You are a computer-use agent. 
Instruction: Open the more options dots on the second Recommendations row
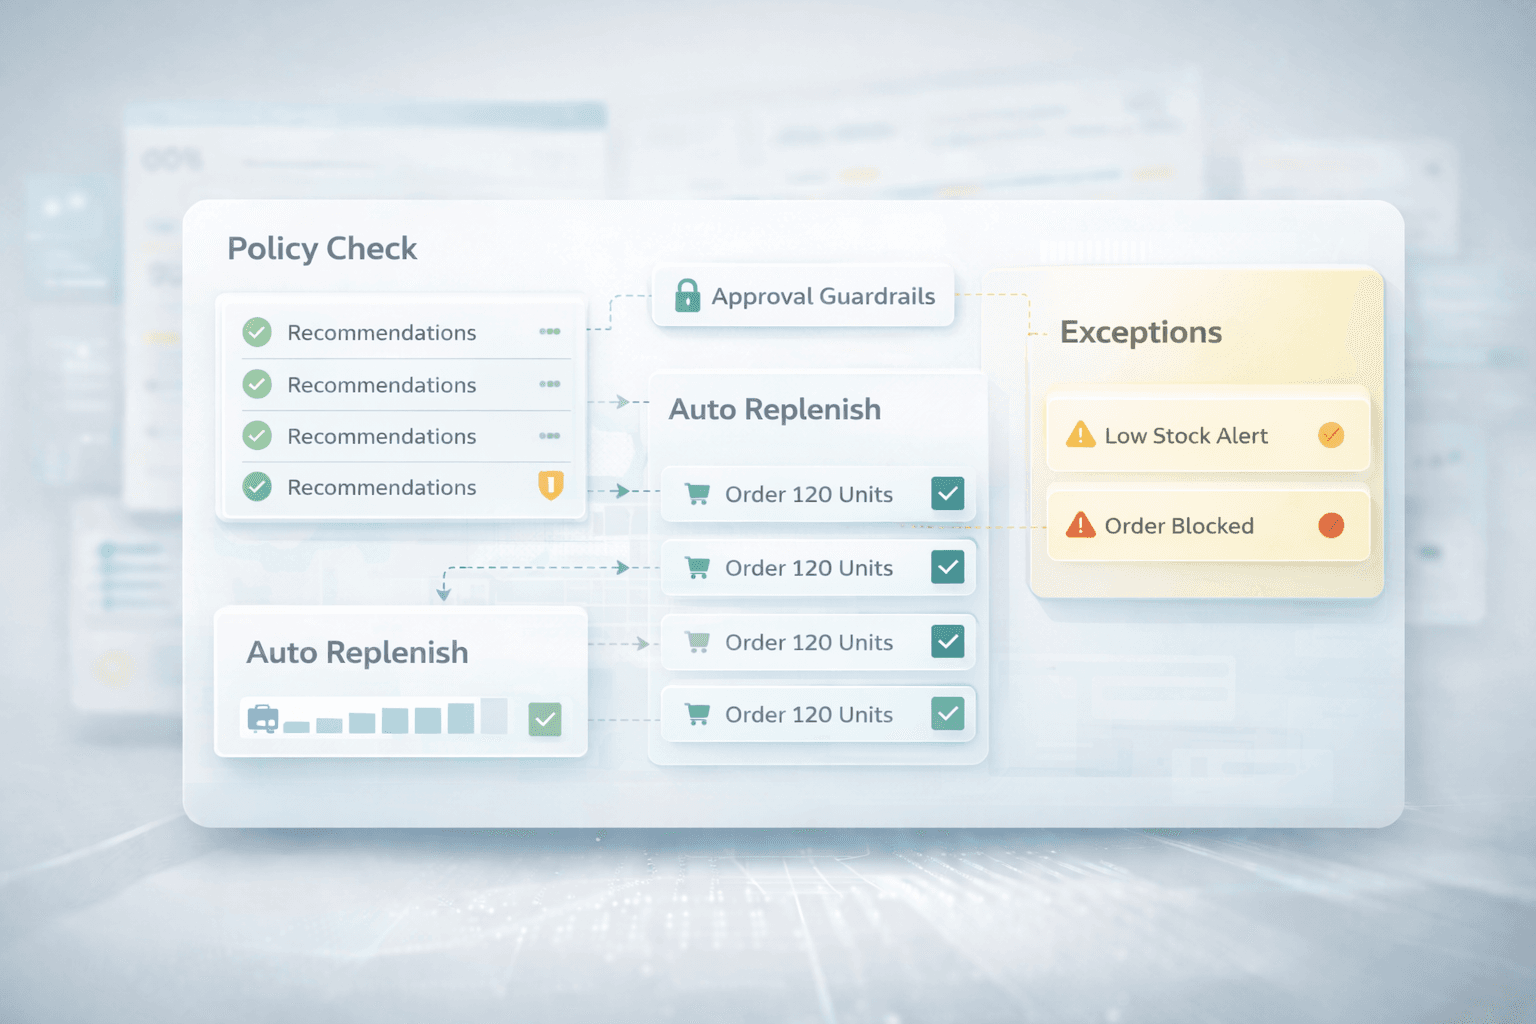pyautogui.click(x=549, y=384)
